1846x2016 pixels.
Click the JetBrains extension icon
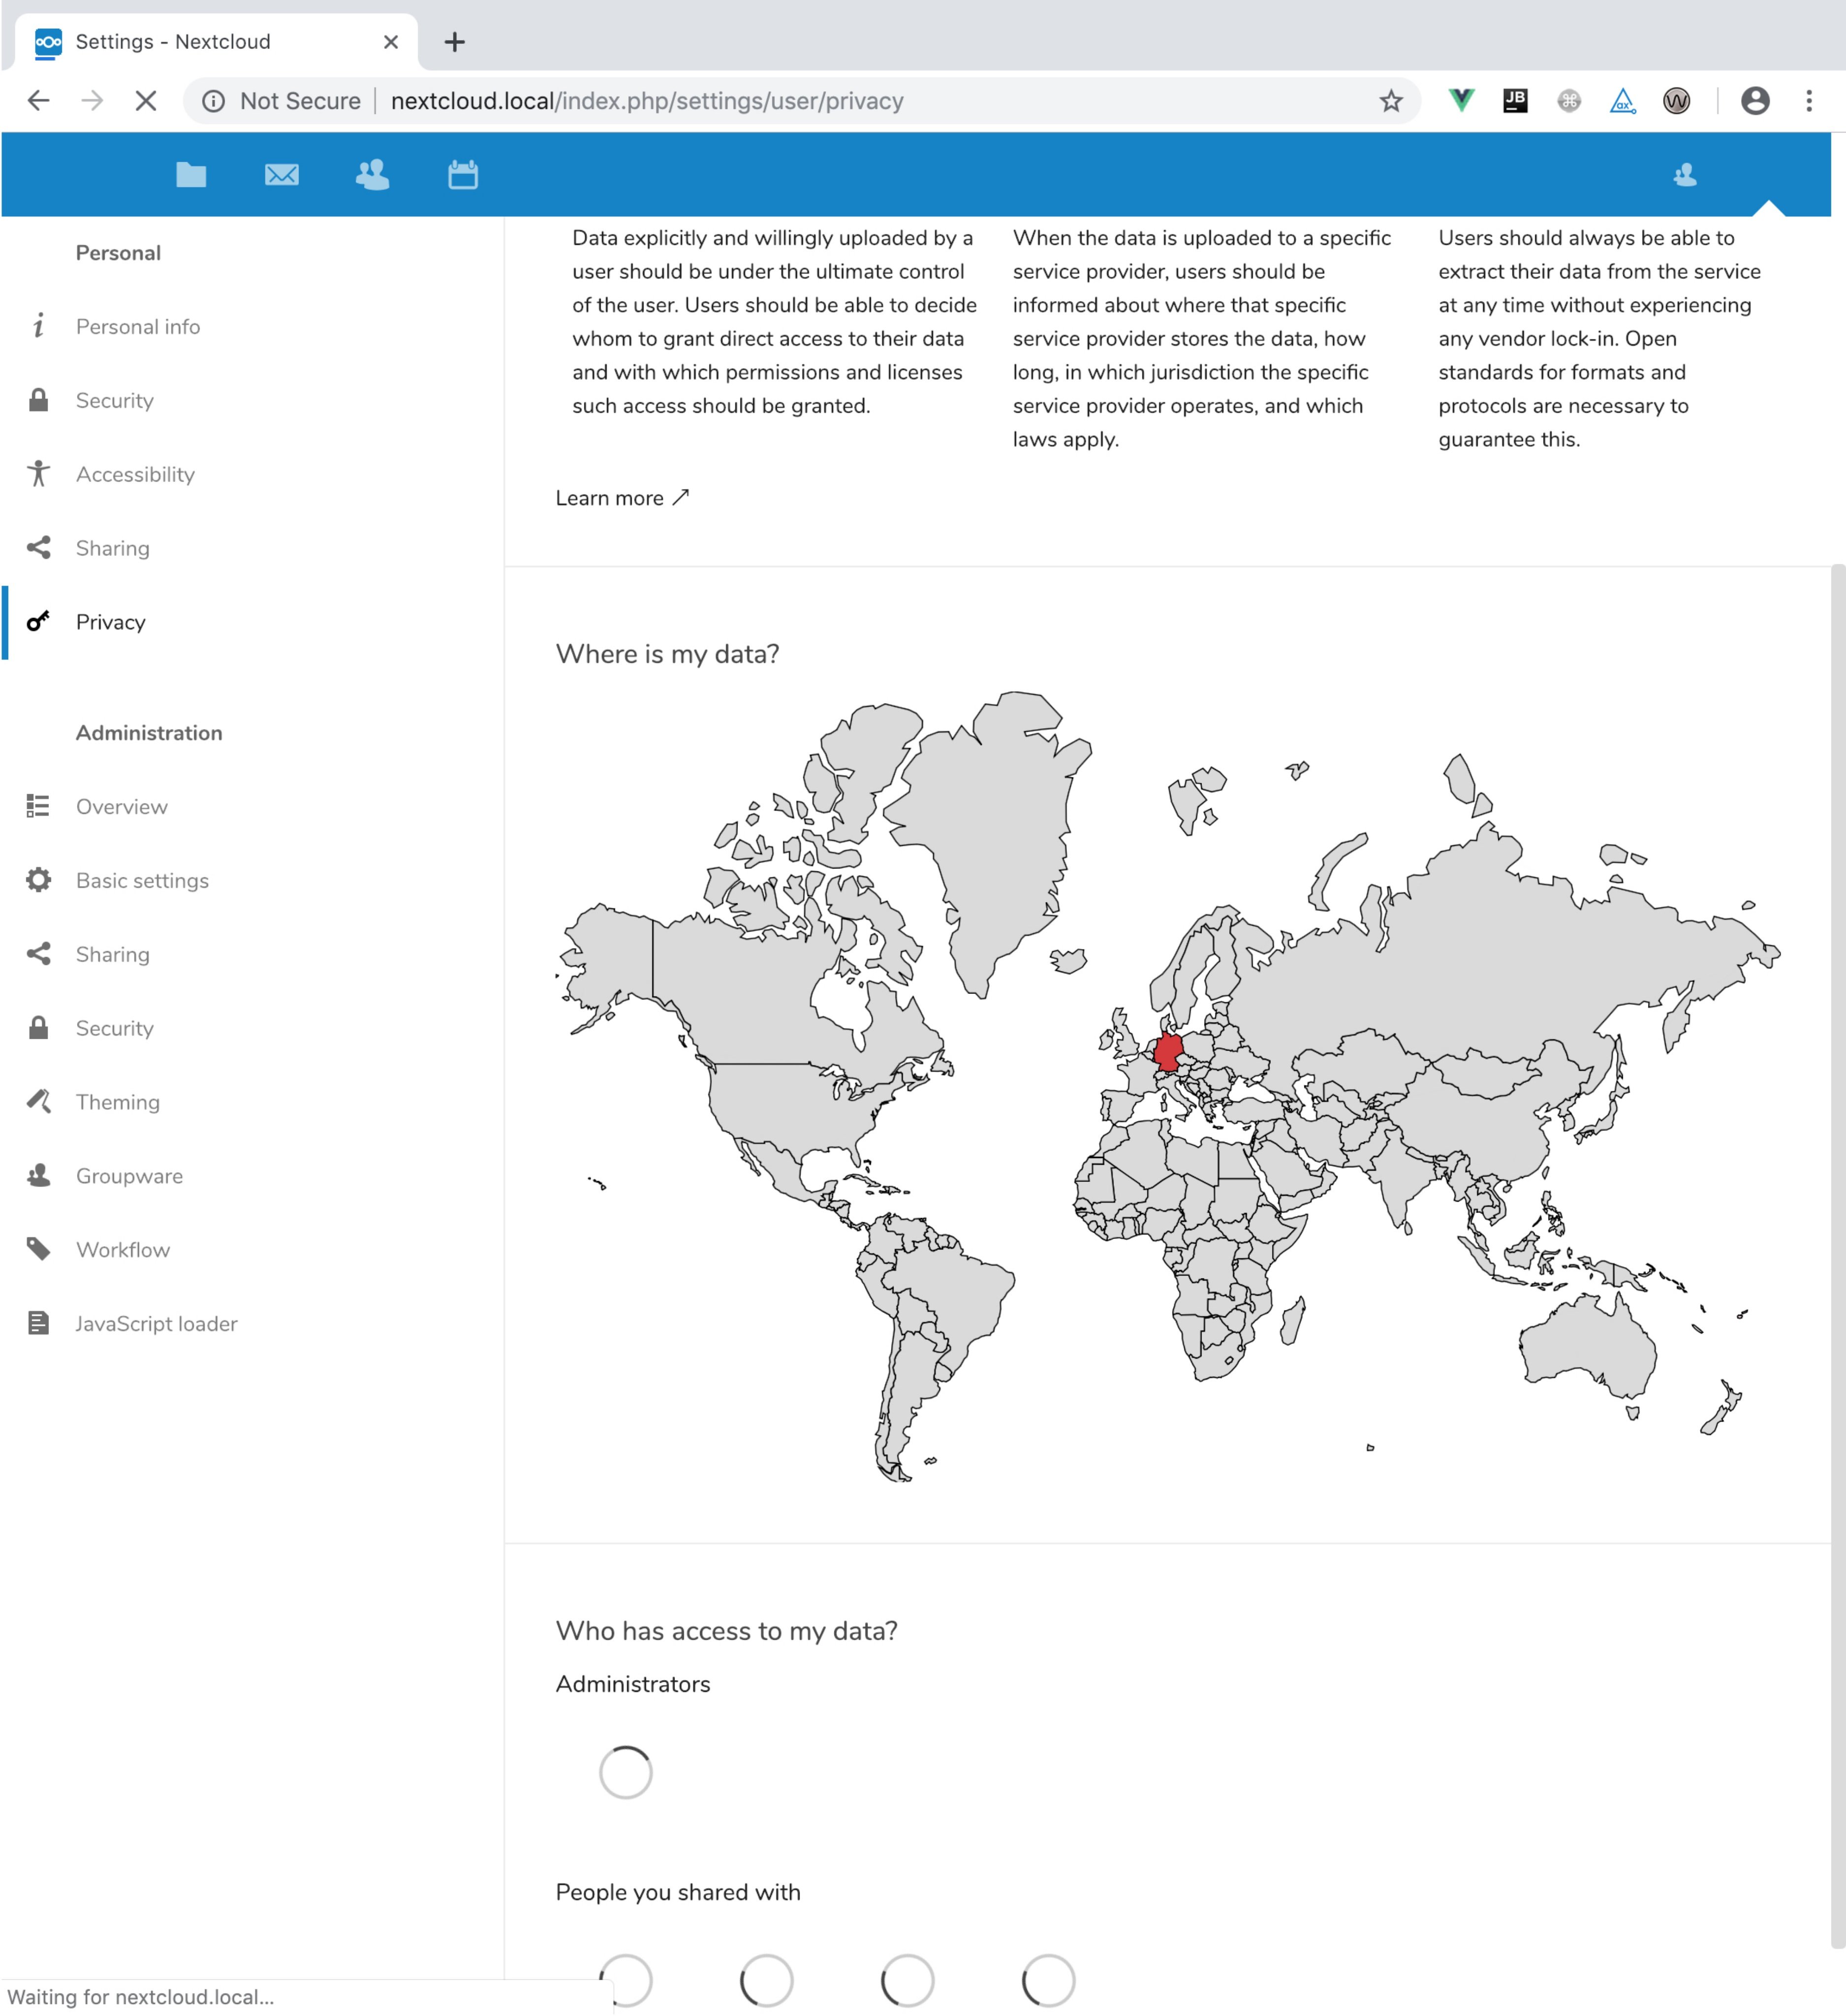coord(1515,101)
